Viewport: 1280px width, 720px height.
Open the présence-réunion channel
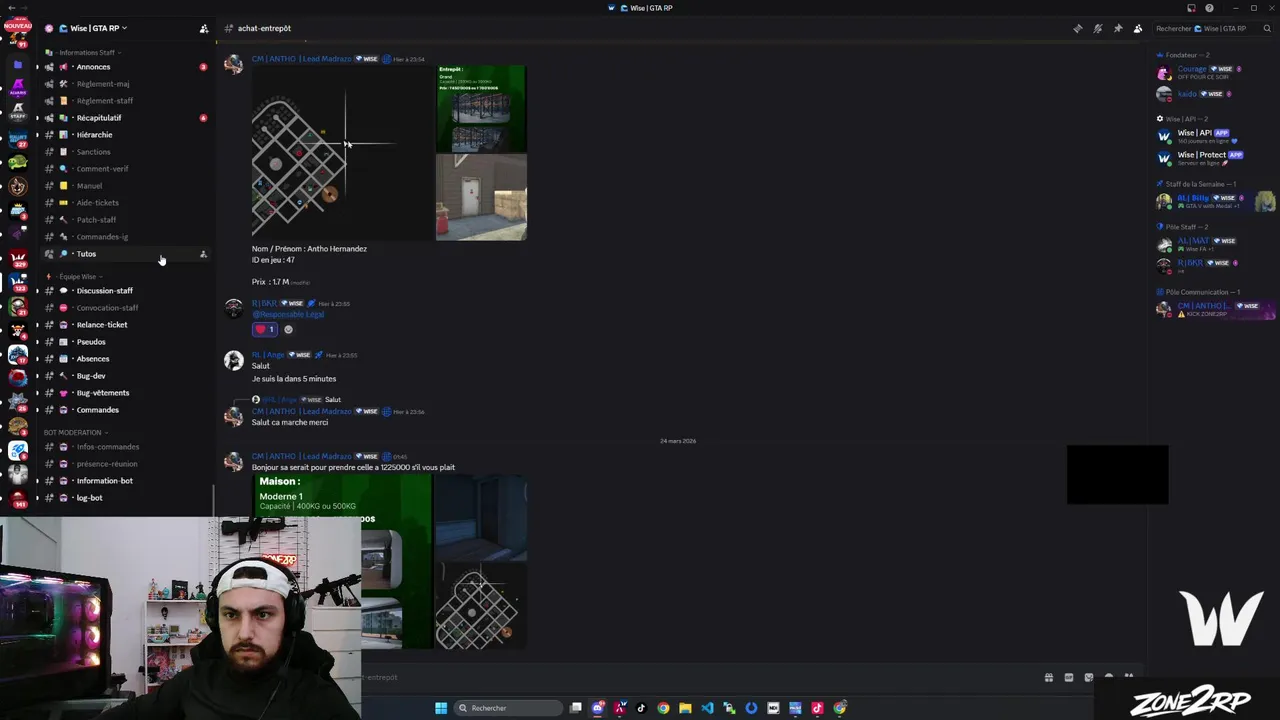click(126, 464)
